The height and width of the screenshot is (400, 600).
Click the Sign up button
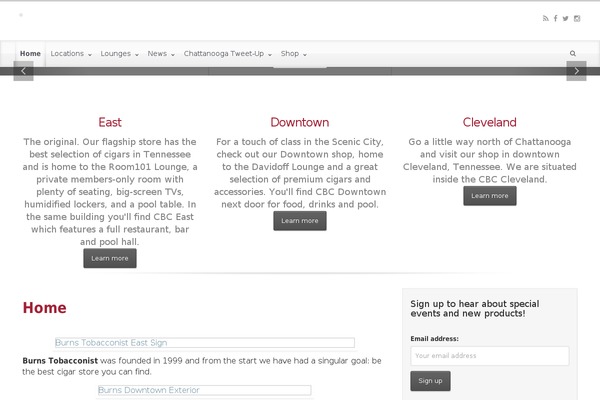pyautogui.click(x=430, y=381)
